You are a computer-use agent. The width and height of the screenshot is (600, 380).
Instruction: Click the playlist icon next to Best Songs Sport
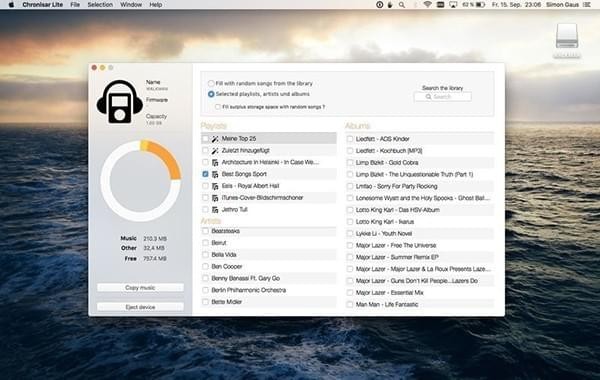click(x=215, y=175)
